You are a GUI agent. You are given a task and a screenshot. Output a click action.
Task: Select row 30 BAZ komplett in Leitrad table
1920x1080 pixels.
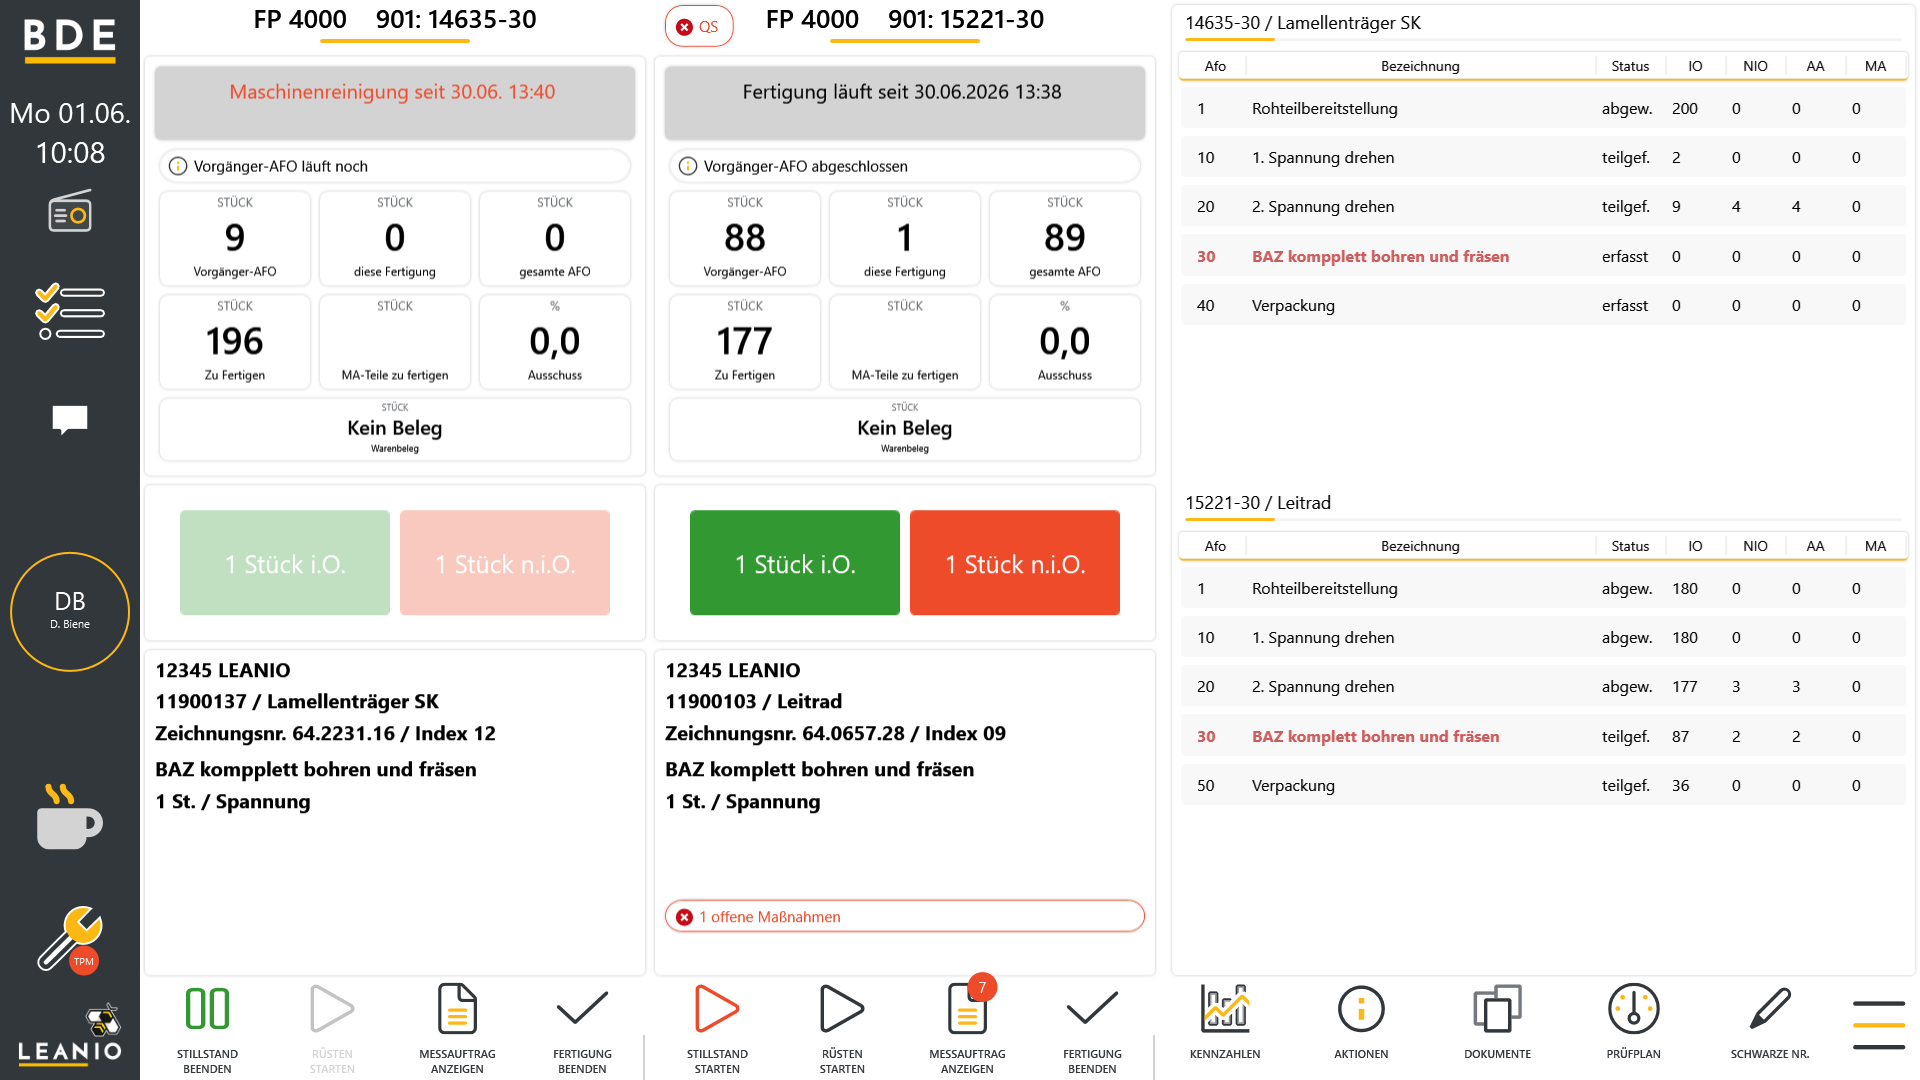click(x=1543, y=736)
